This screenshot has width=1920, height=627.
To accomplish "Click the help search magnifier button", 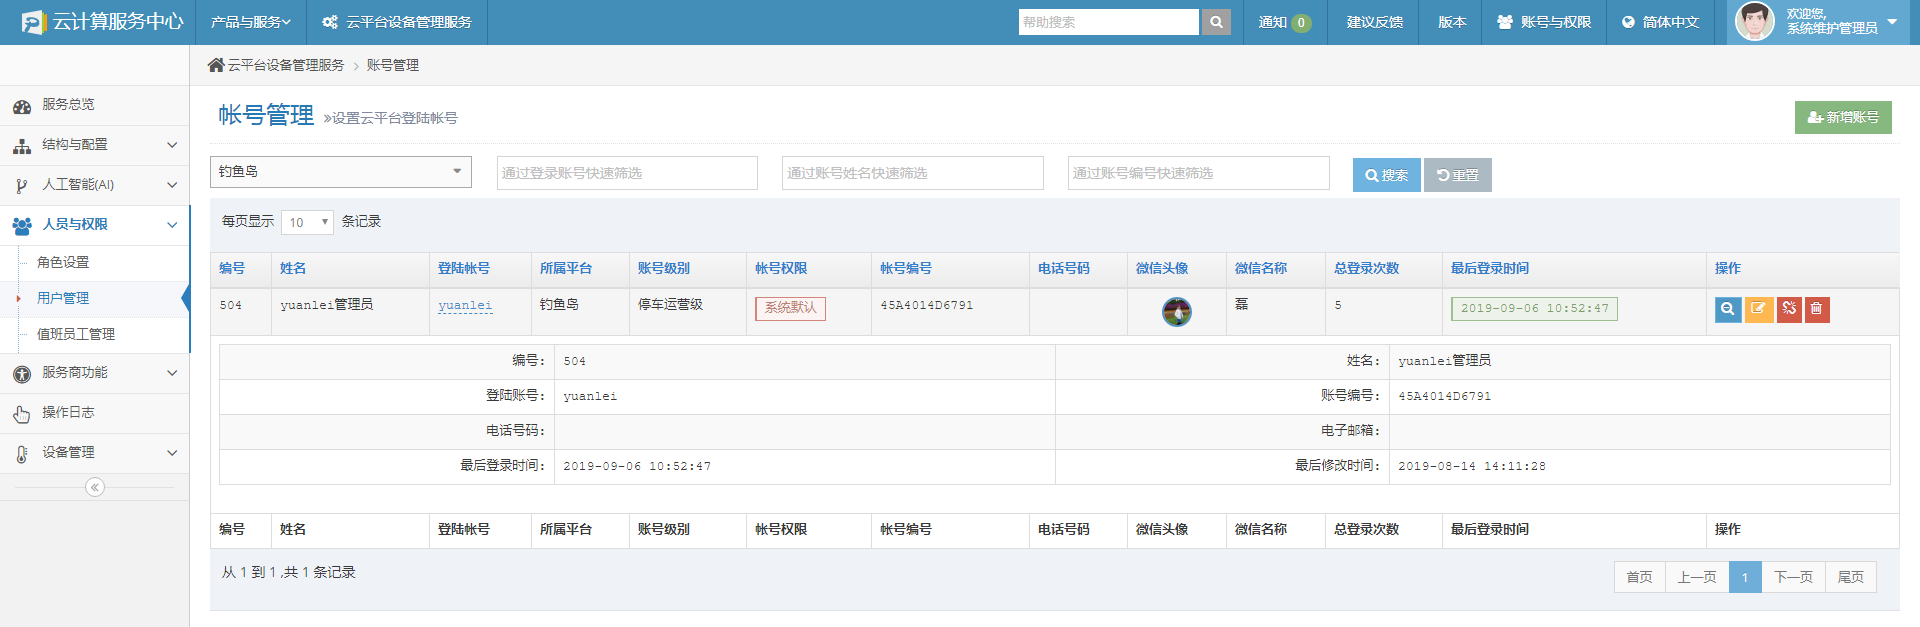I will (x=1216, y=22).
